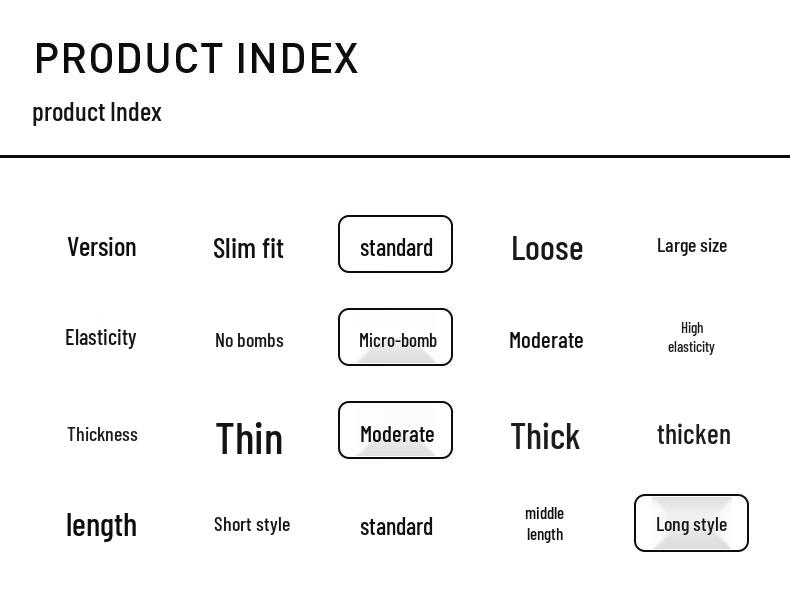
Task: Click the Thickness row label
Action: coord(102,434)
